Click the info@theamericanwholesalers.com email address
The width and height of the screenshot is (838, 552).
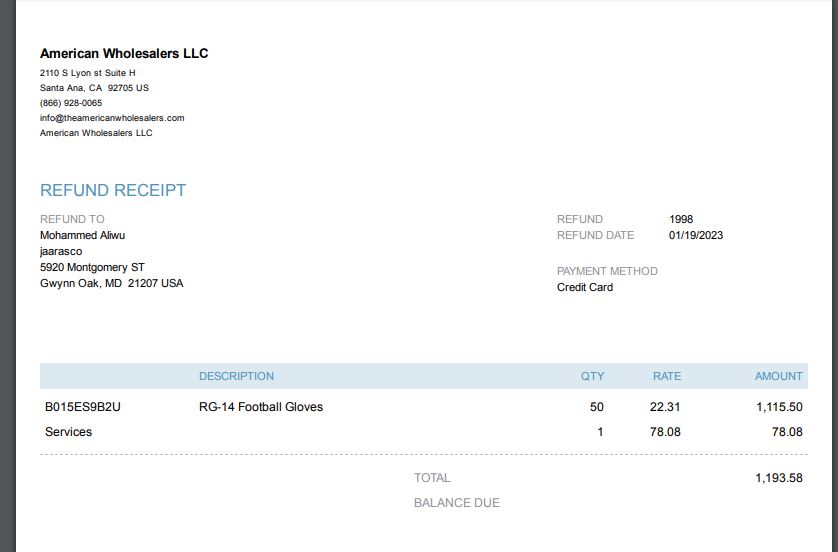click(112, 118)
